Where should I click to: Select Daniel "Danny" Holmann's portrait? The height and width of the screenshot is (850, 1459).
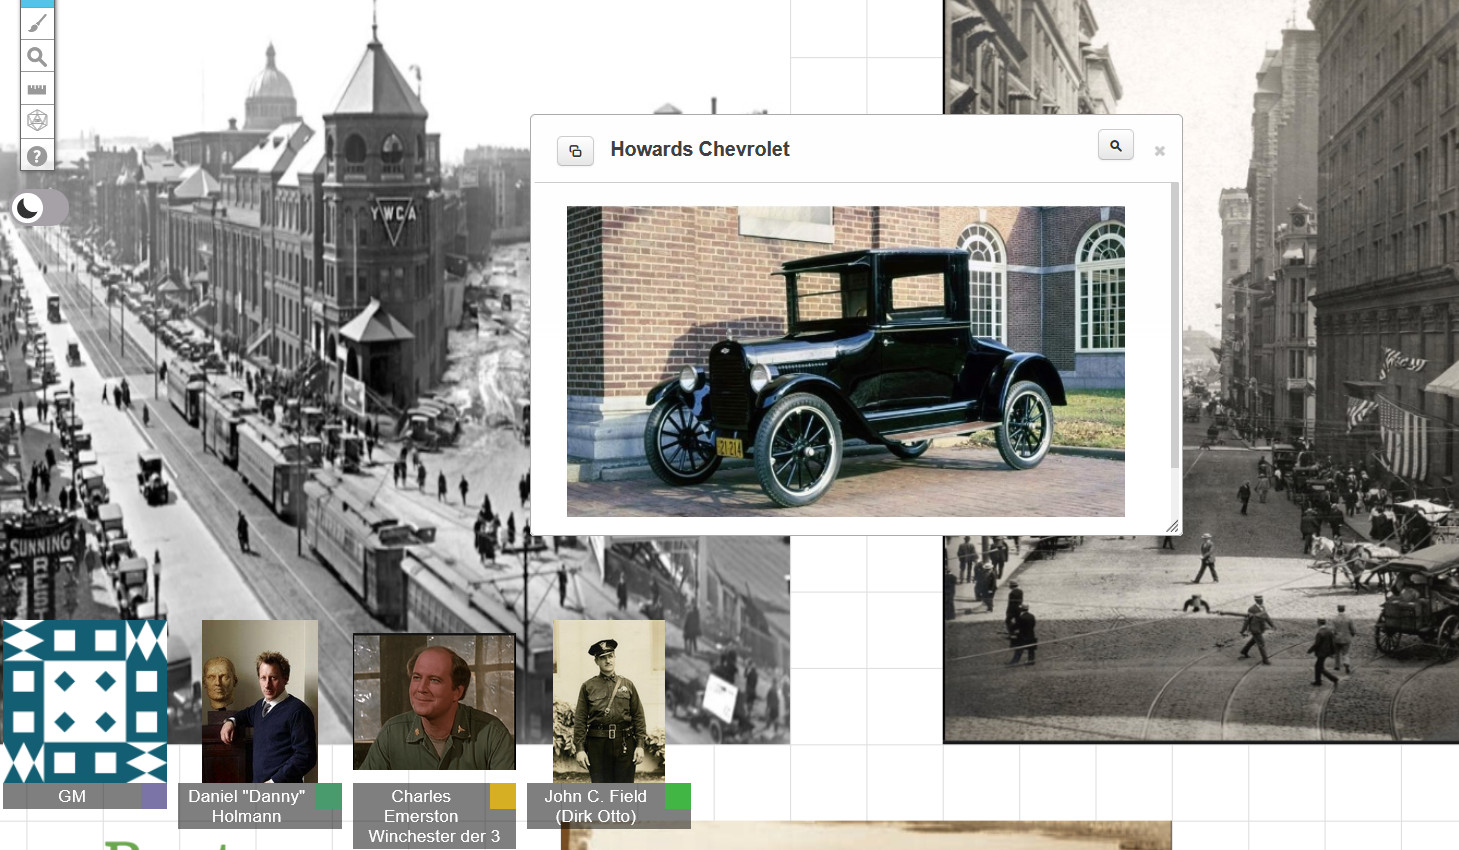pyautogui.click(x=260, y=701)
